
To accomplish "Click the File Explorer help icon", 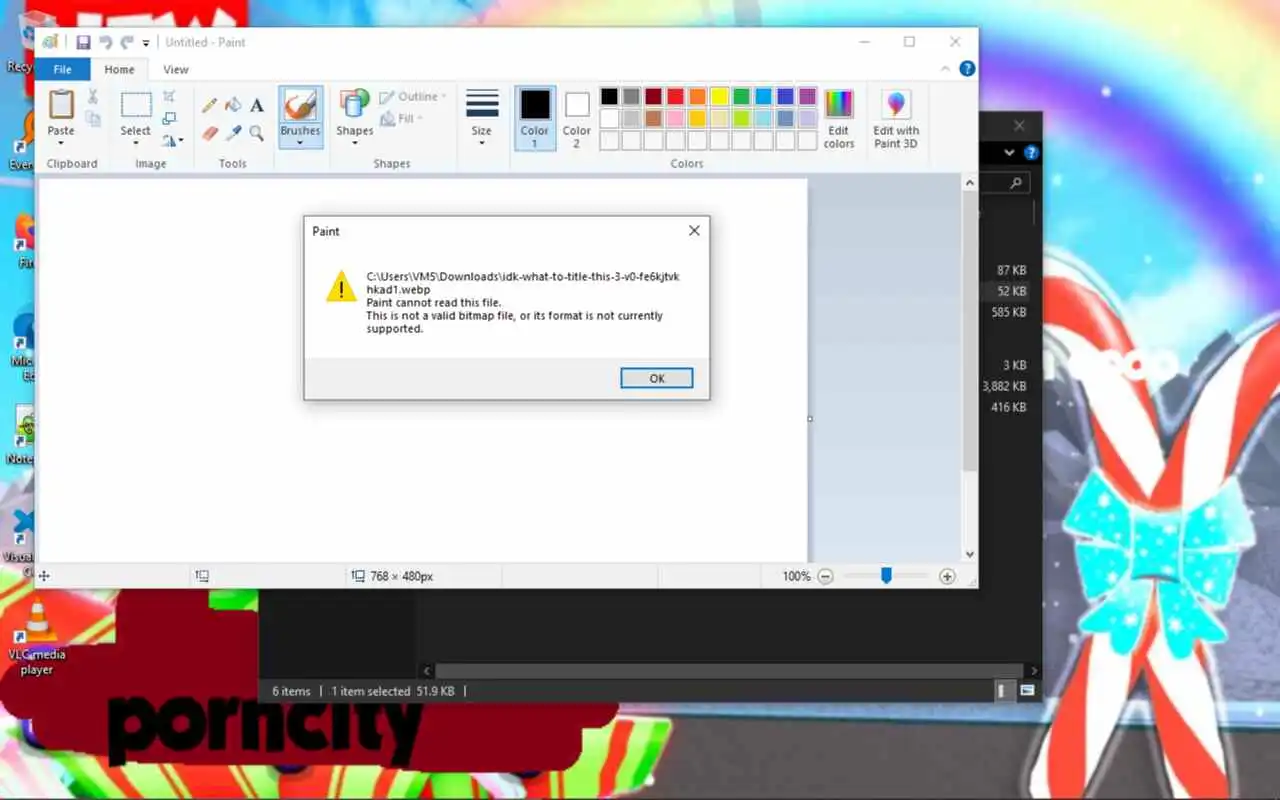I will (x=1031, y=153).
